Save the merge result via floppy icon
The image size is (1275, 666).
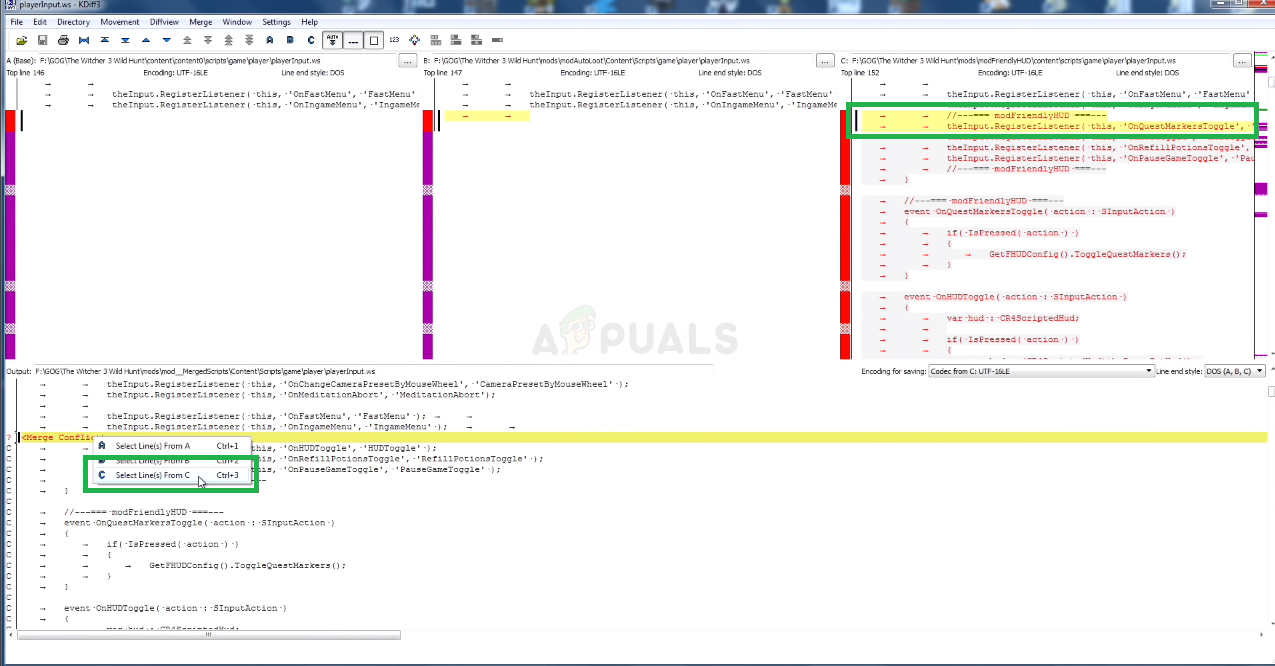42,40
